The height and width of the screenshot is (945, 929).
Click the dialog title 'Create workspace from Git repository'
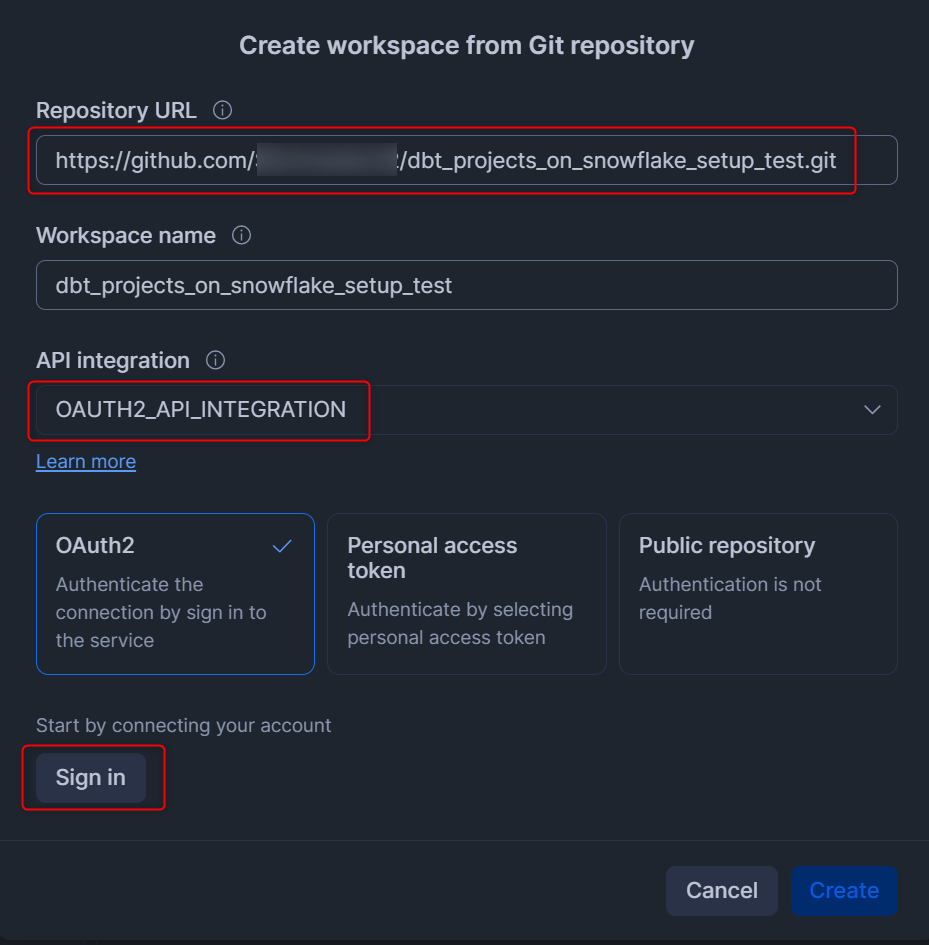(466, 46)
